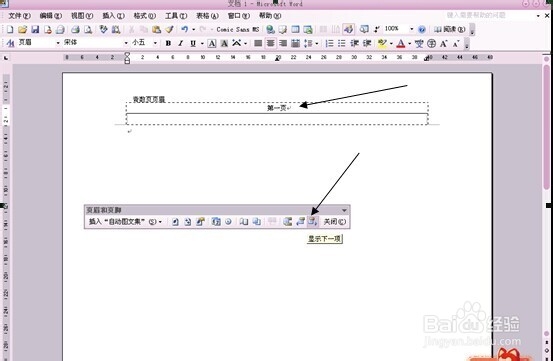
Task: Run spelling and grammar check
Action: [103, 30]
